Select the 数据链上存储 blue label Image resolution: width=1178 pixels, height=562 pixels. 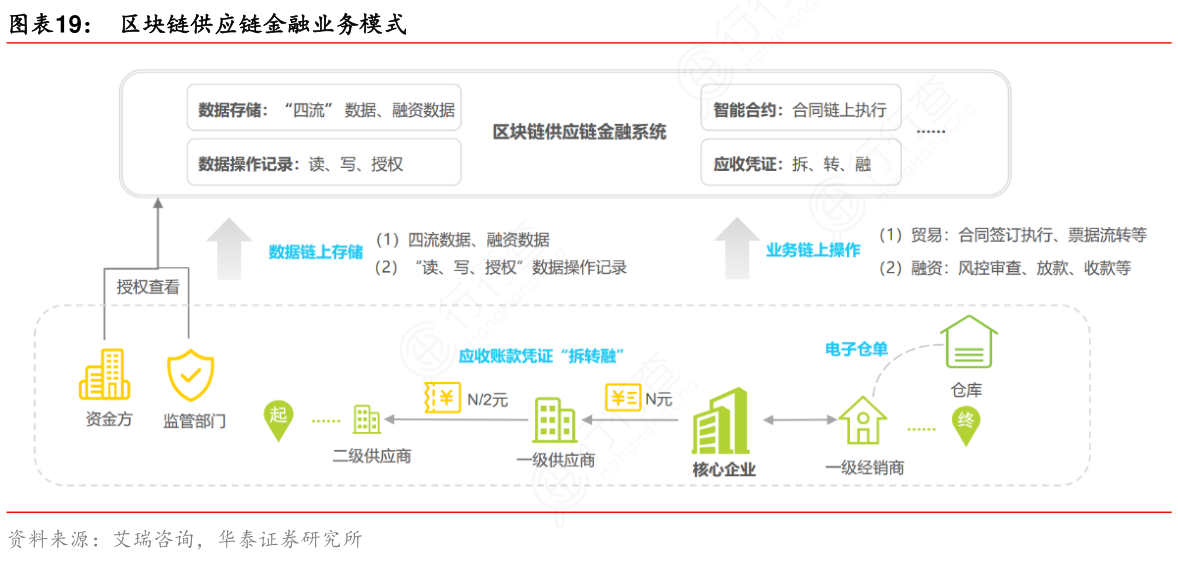[x=316, y=252]
